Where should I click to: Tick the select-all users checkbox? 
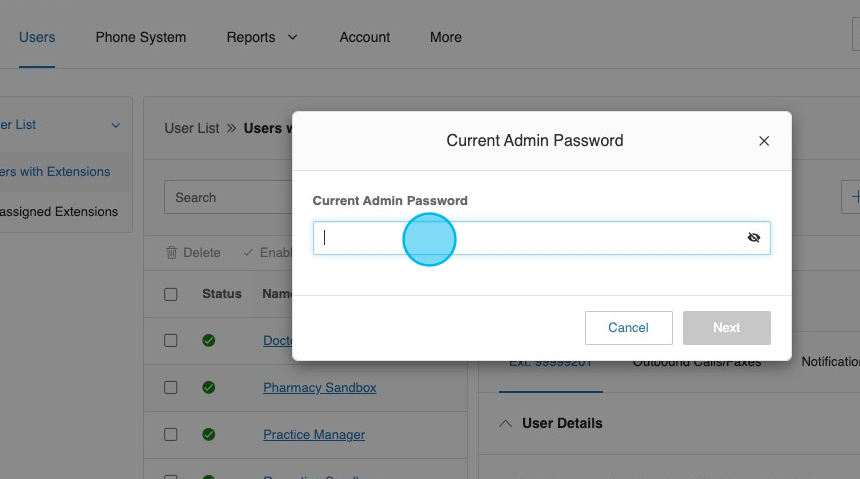[171, 294]
